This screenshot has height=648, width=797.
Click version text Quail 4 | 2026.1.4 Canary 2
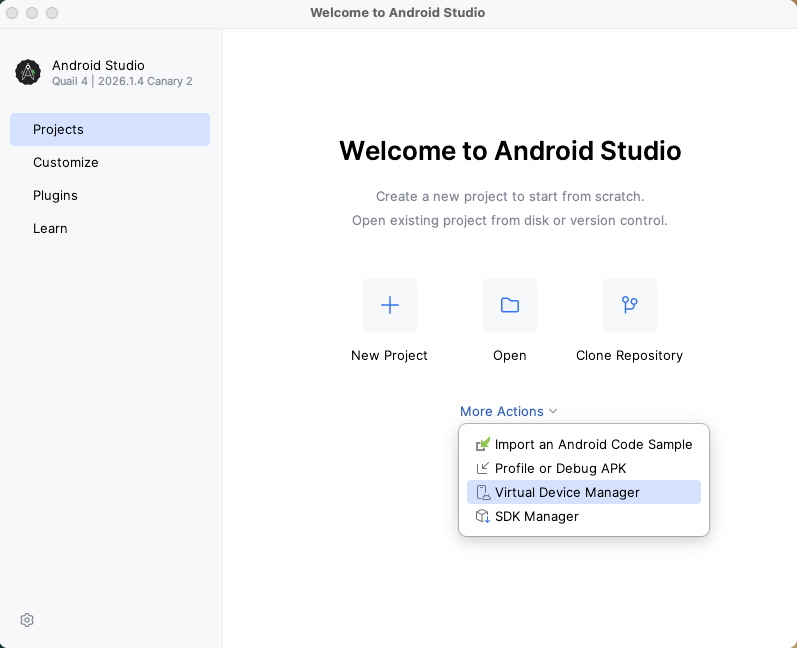[122, 81]
